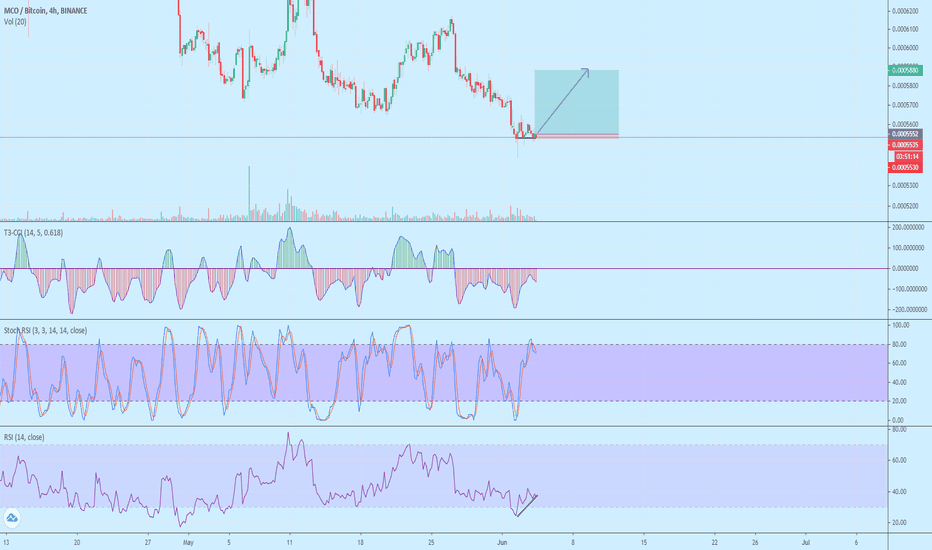Click the 0.000000 zero label on T3-CCI axis

click(906, 269)
